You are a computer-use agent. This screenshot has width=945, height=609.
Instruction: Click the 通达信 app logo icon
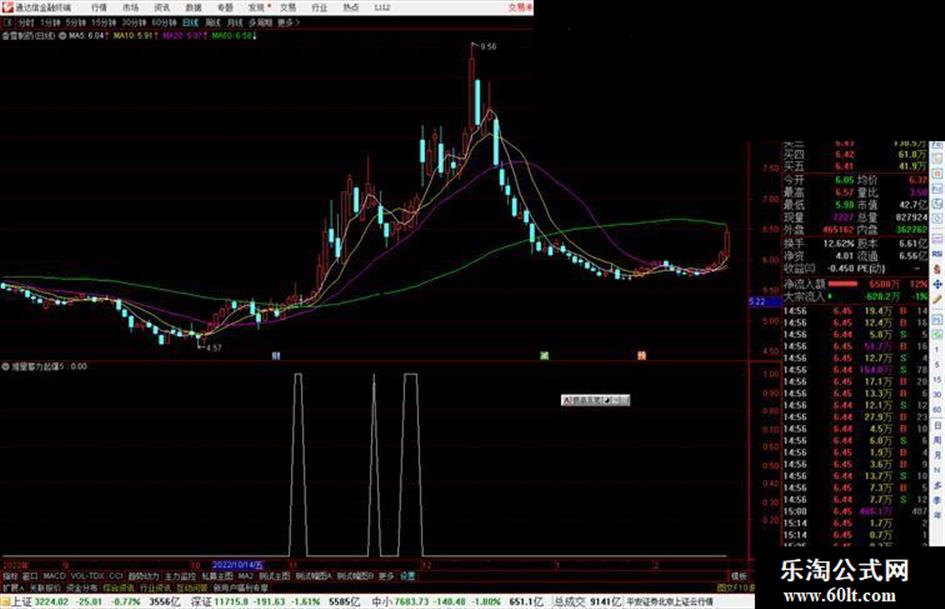(x=8, y=7)
